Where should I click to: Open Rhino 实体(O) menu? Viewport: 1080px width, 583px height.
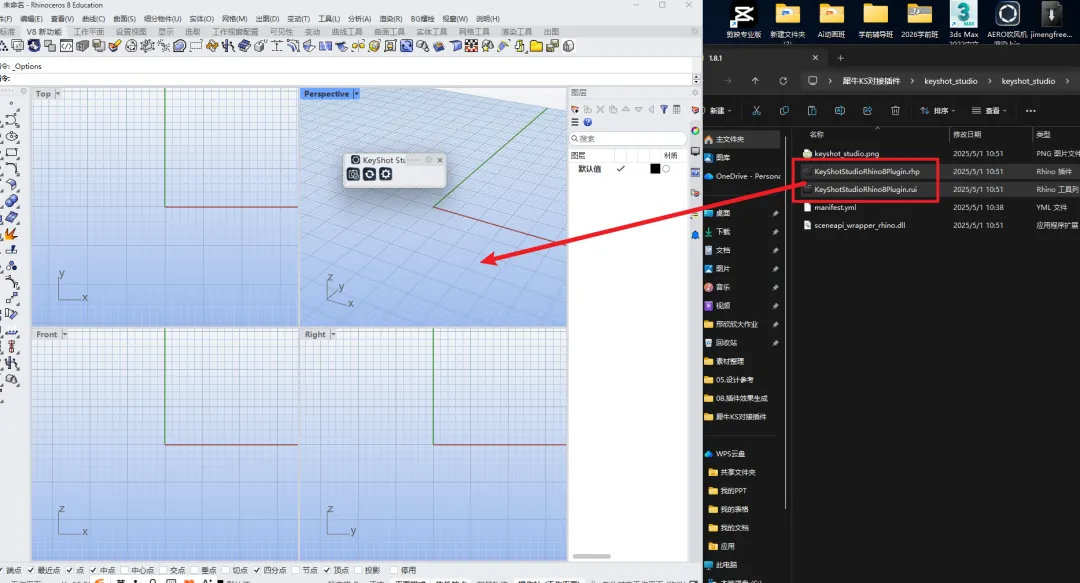click(201, 19)
